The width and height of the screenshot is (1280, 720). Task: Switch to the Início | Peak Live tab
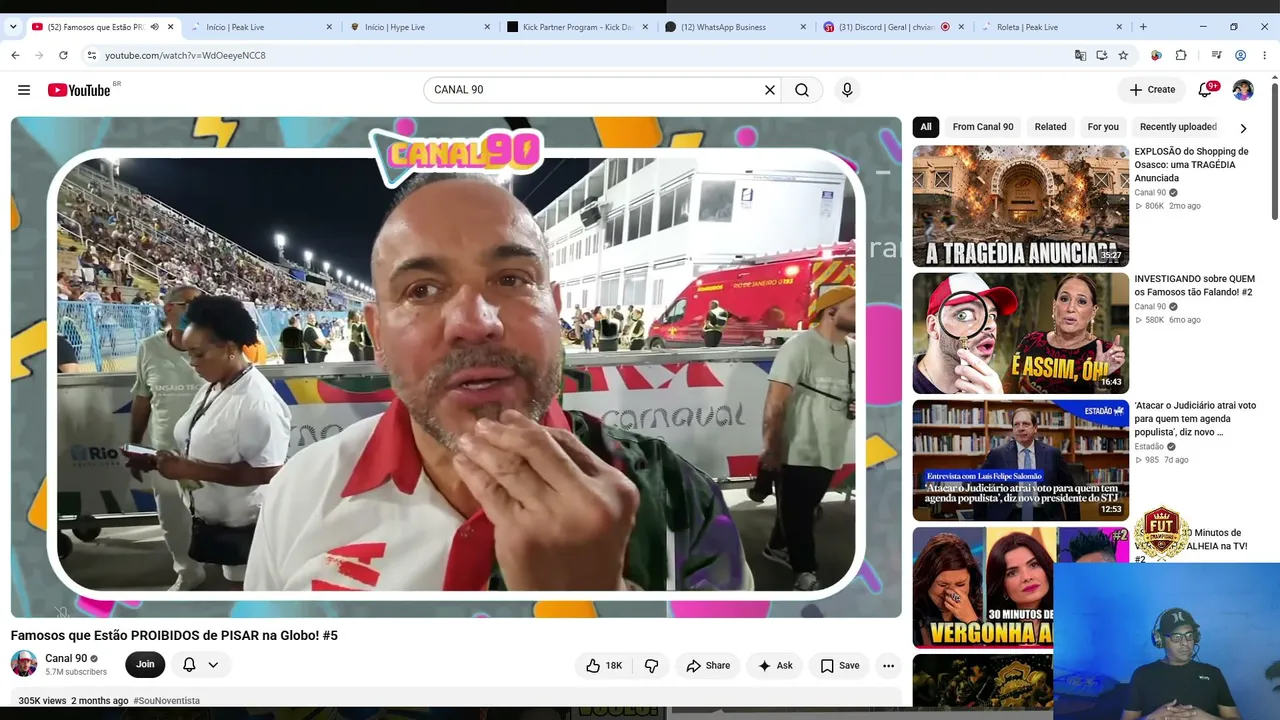pos(260,27)
